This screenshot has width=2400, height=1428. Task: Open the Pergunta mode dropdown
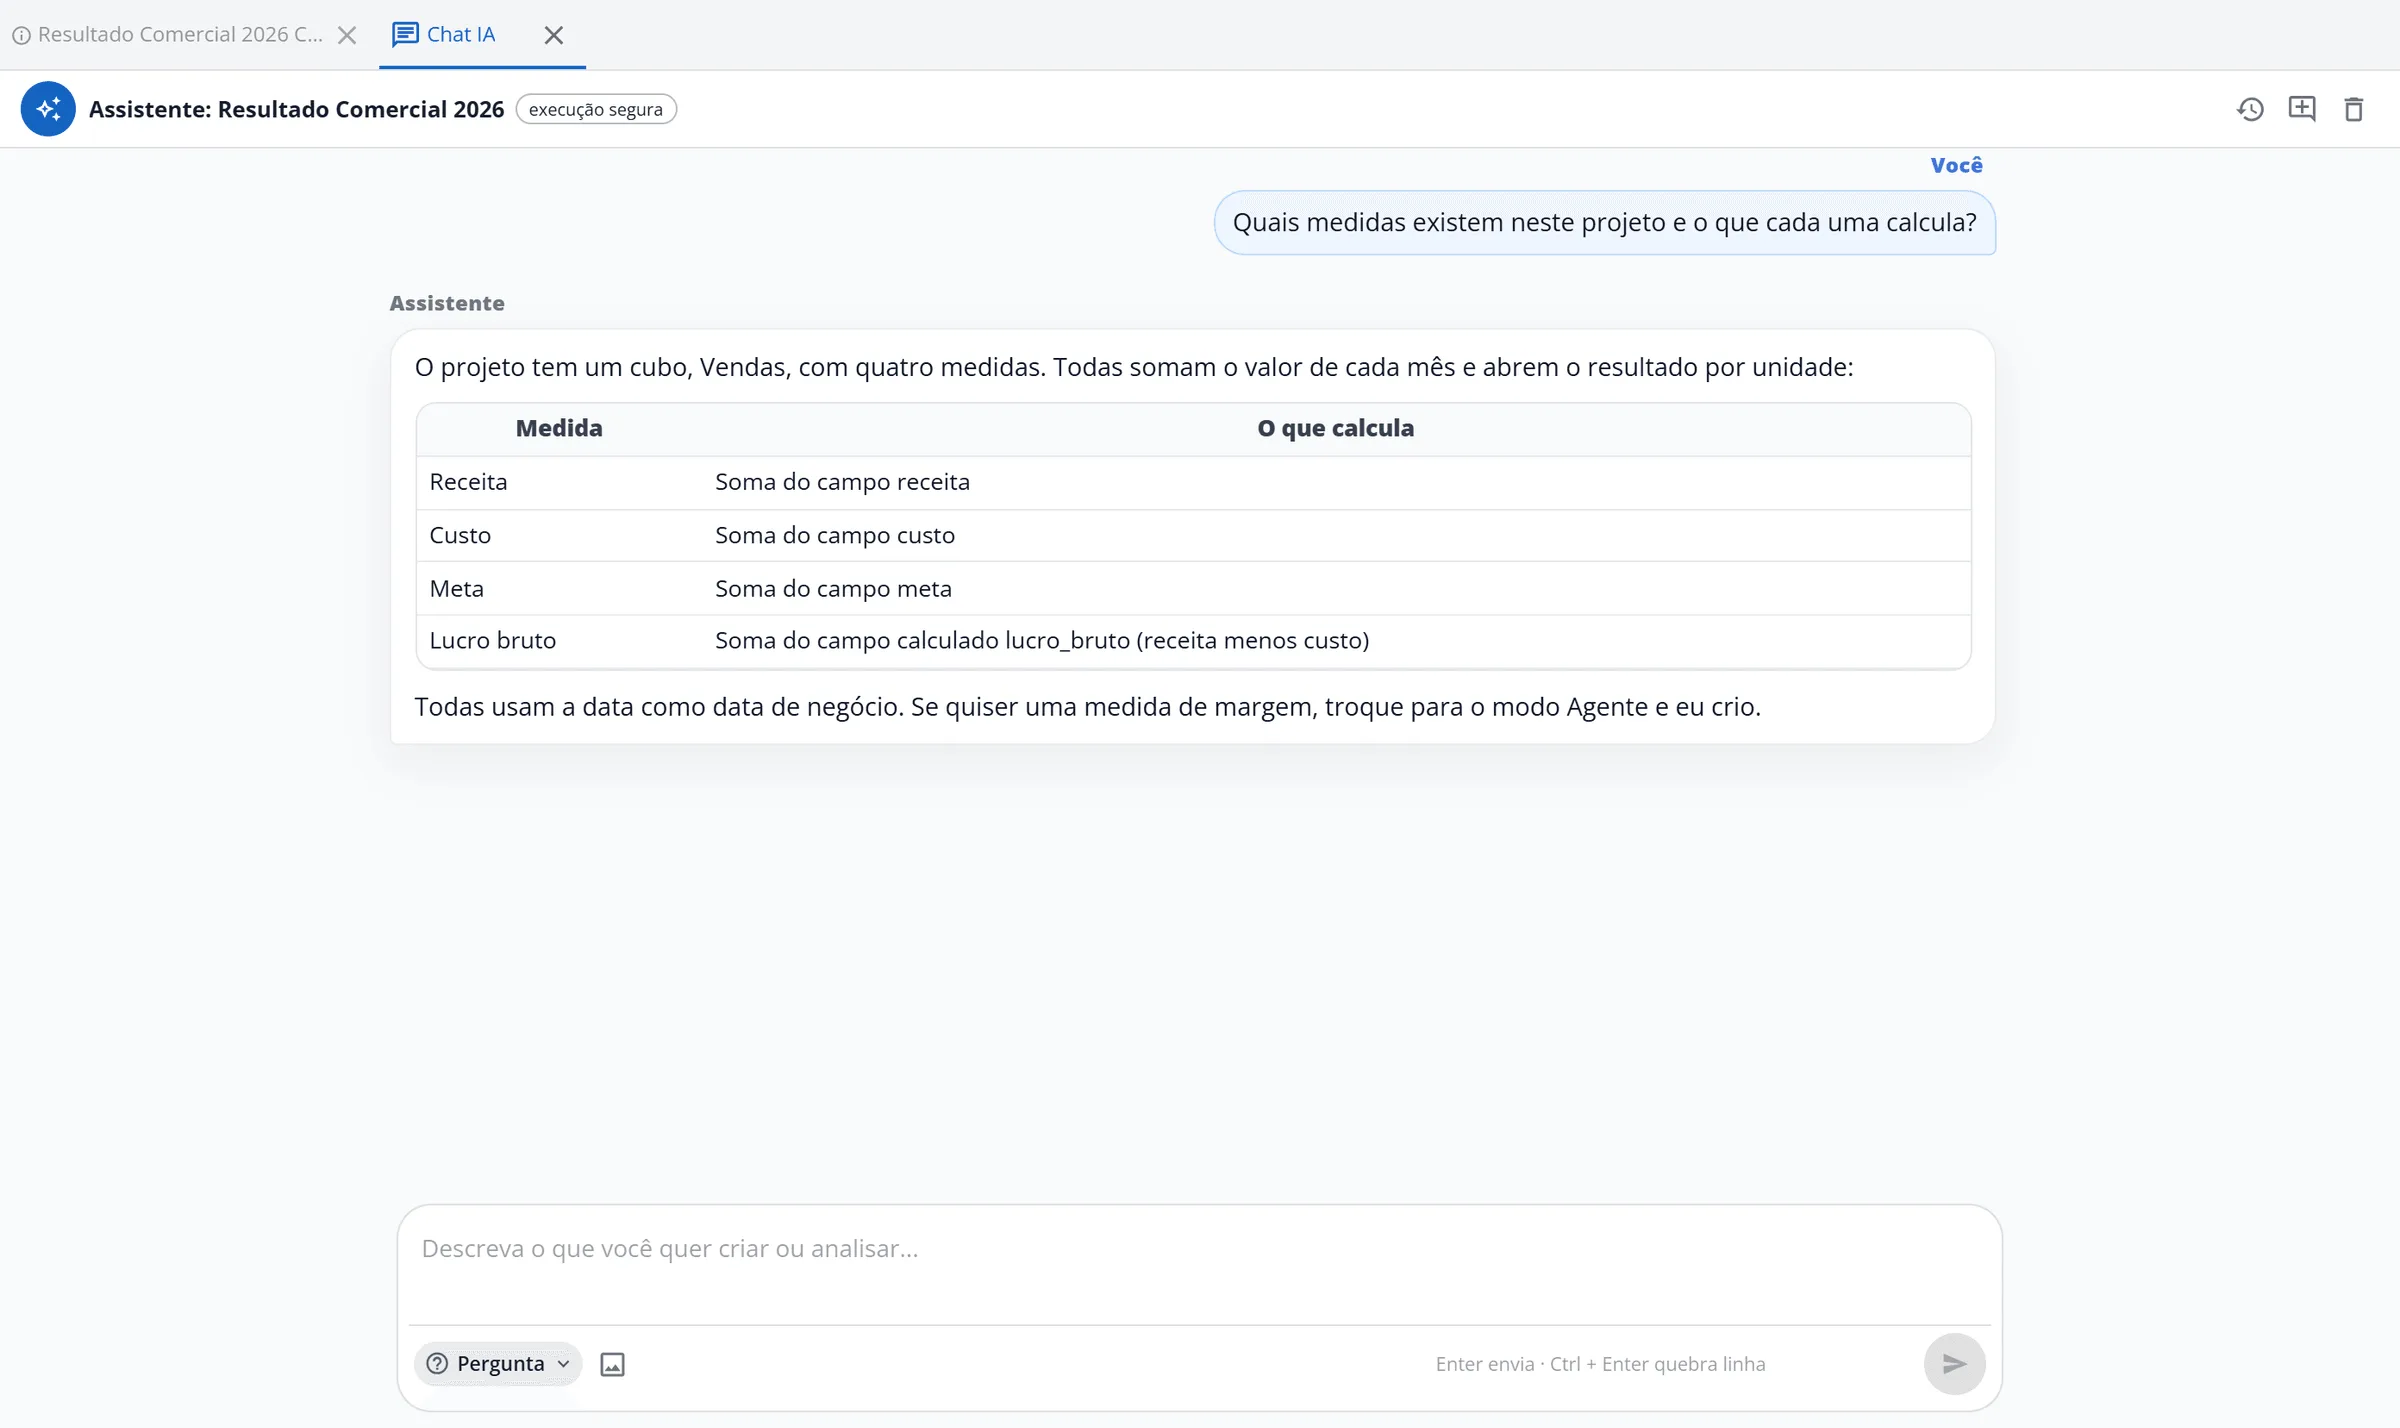[x=498, y=1364]
